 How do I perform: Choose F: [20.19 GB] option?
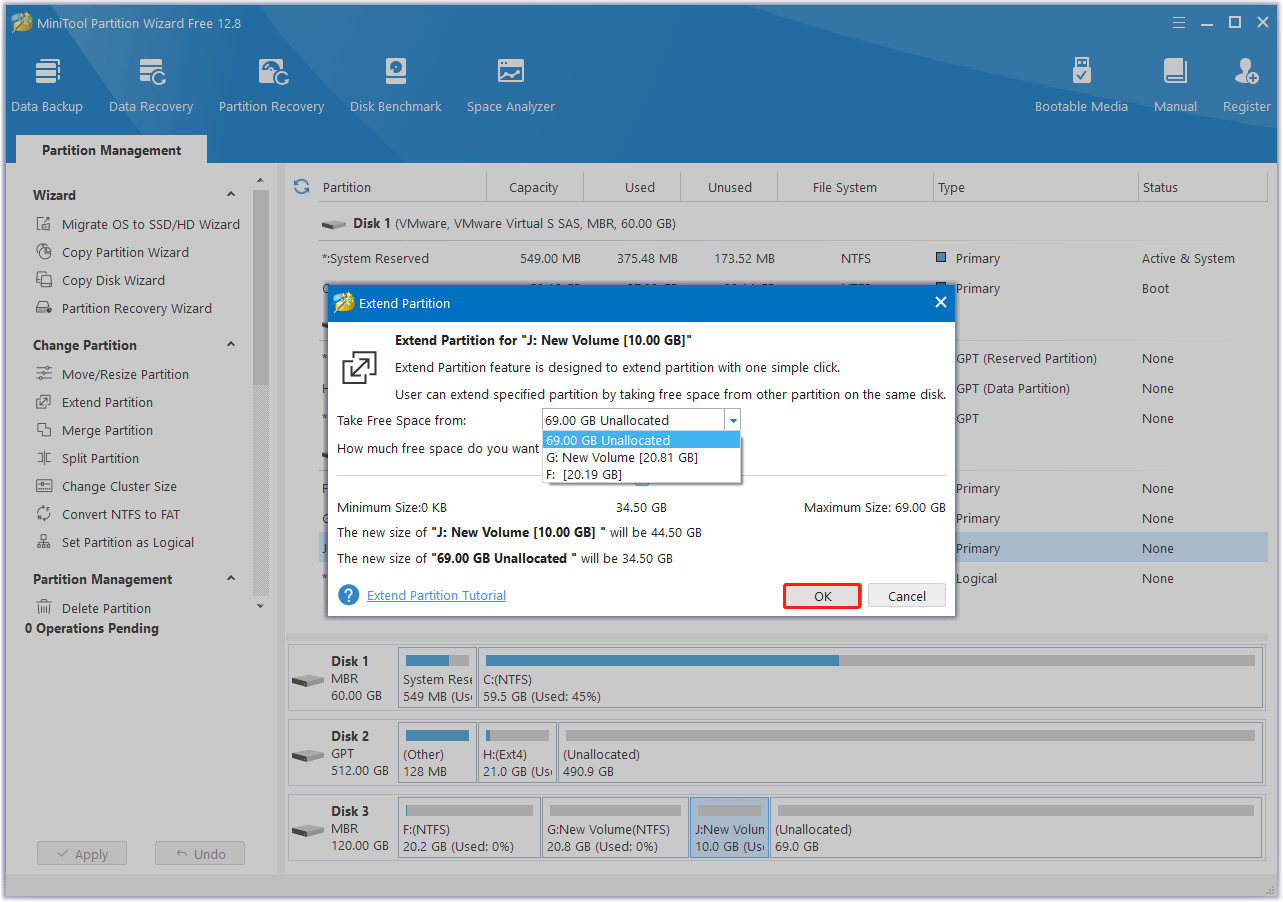point(641,474)
